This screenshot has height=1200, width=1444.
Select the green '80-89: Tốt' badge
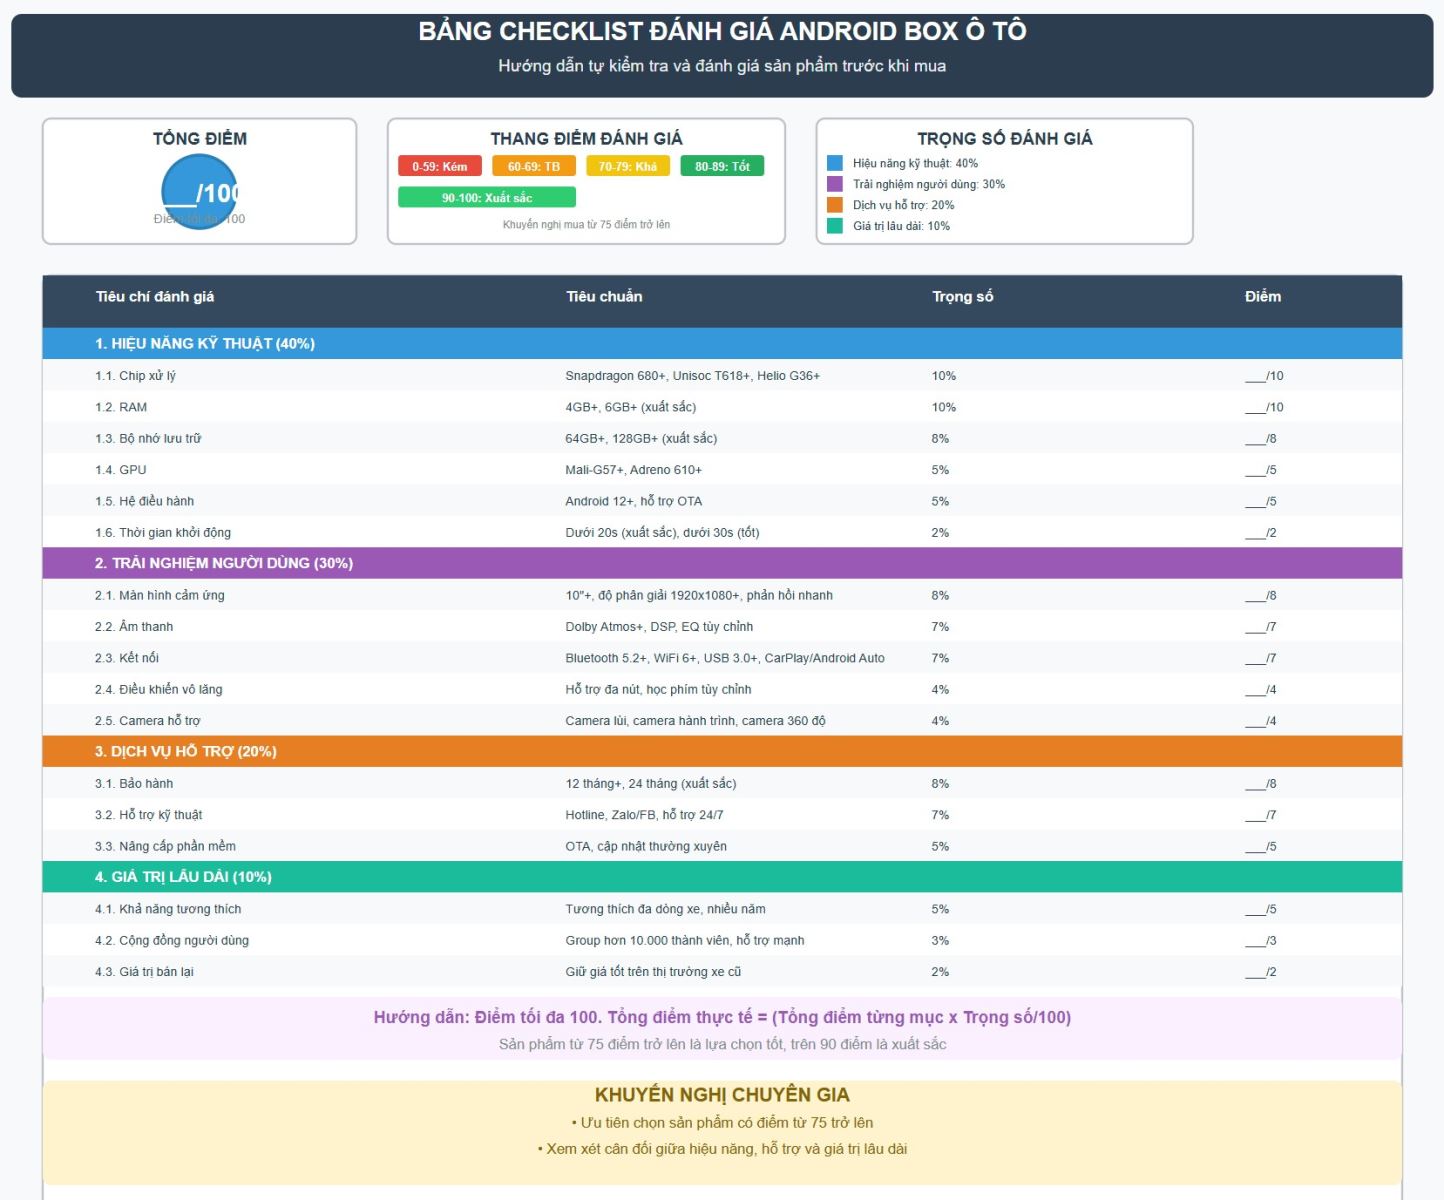pos(722,166)
